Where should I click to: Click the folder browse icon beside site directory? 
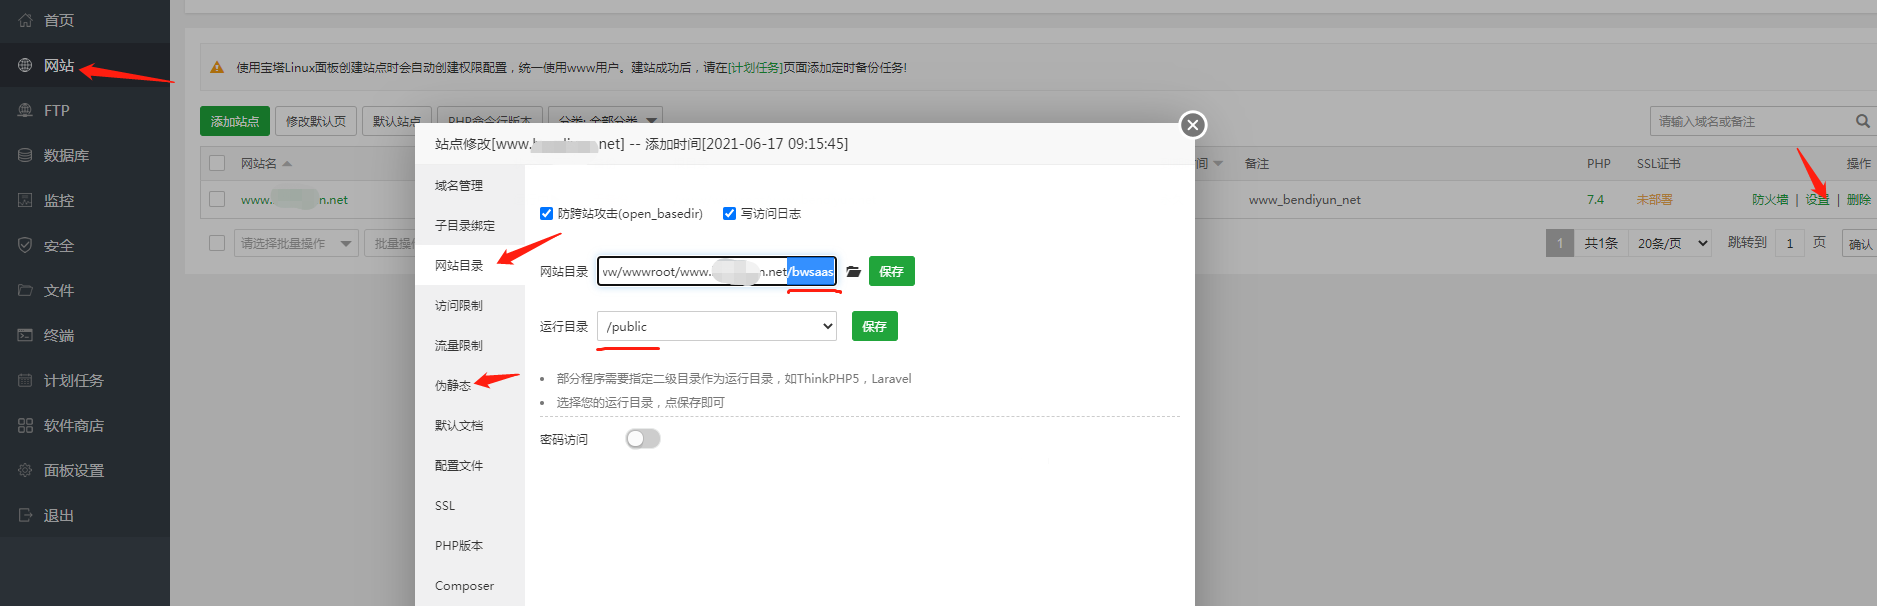(853, 271)
